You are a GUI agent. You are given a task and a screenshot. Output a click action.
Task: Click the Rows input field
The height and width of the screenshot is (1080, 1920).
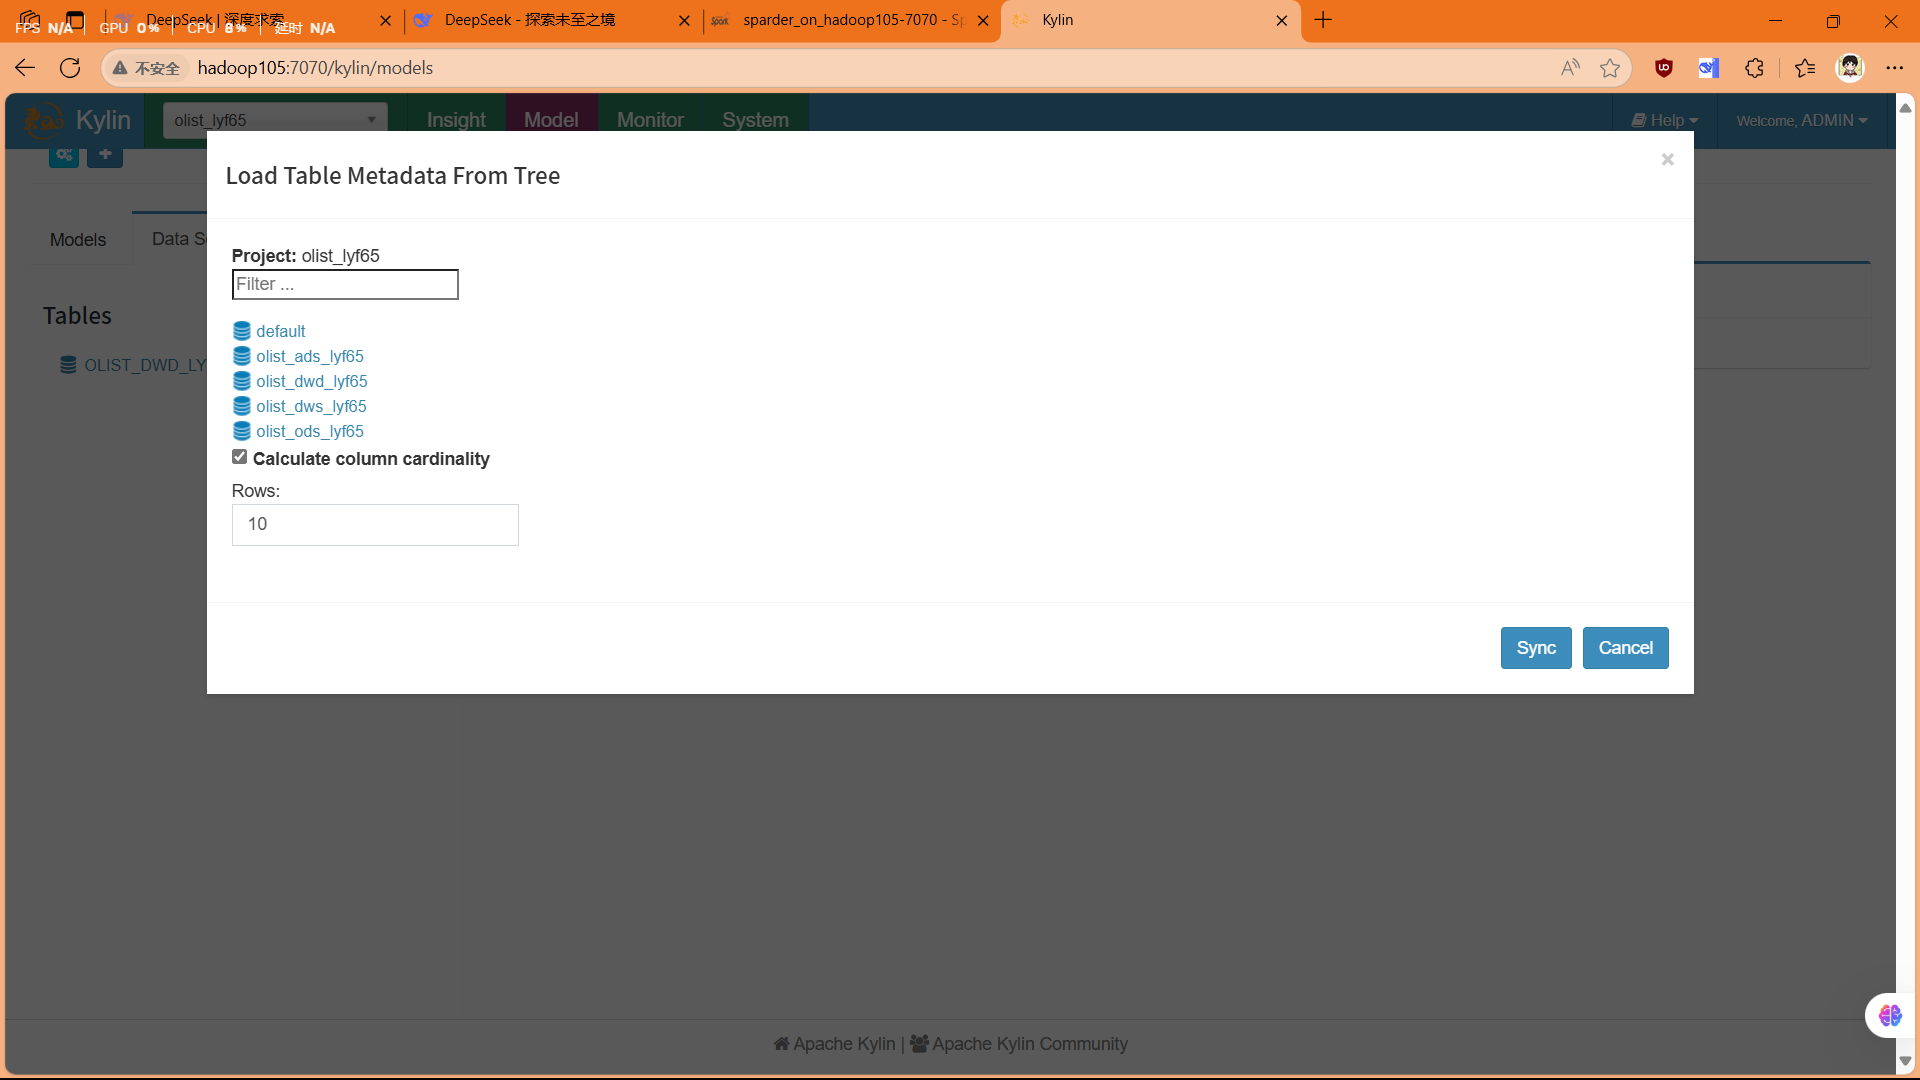point(375,525)
